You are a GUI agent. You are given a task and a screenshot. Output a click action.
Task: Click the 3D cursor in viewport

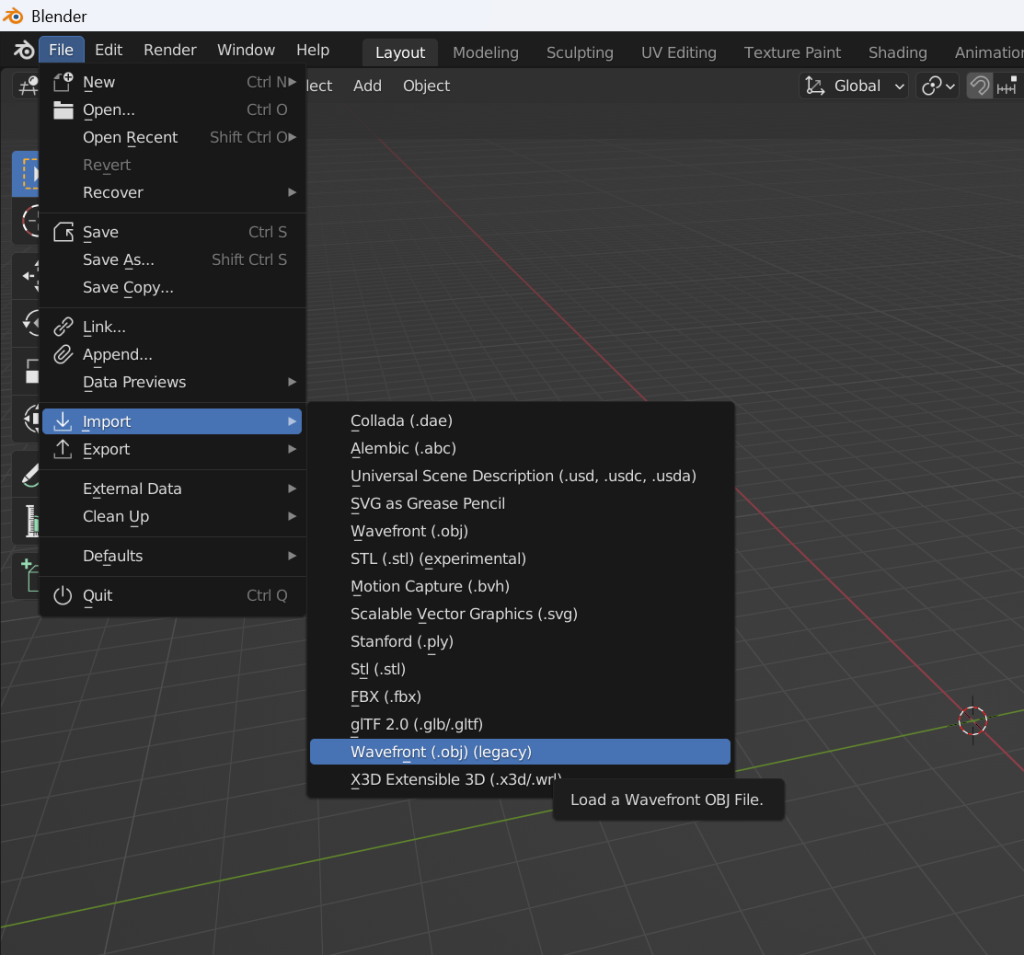(973, 720)
